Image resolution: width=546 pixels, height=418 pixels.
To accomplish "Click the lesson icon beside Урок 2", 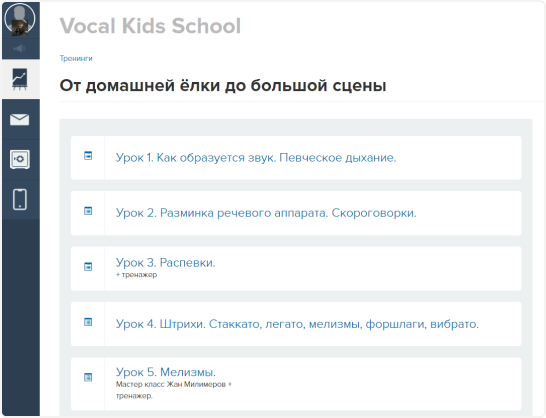I will coord(88,211).
